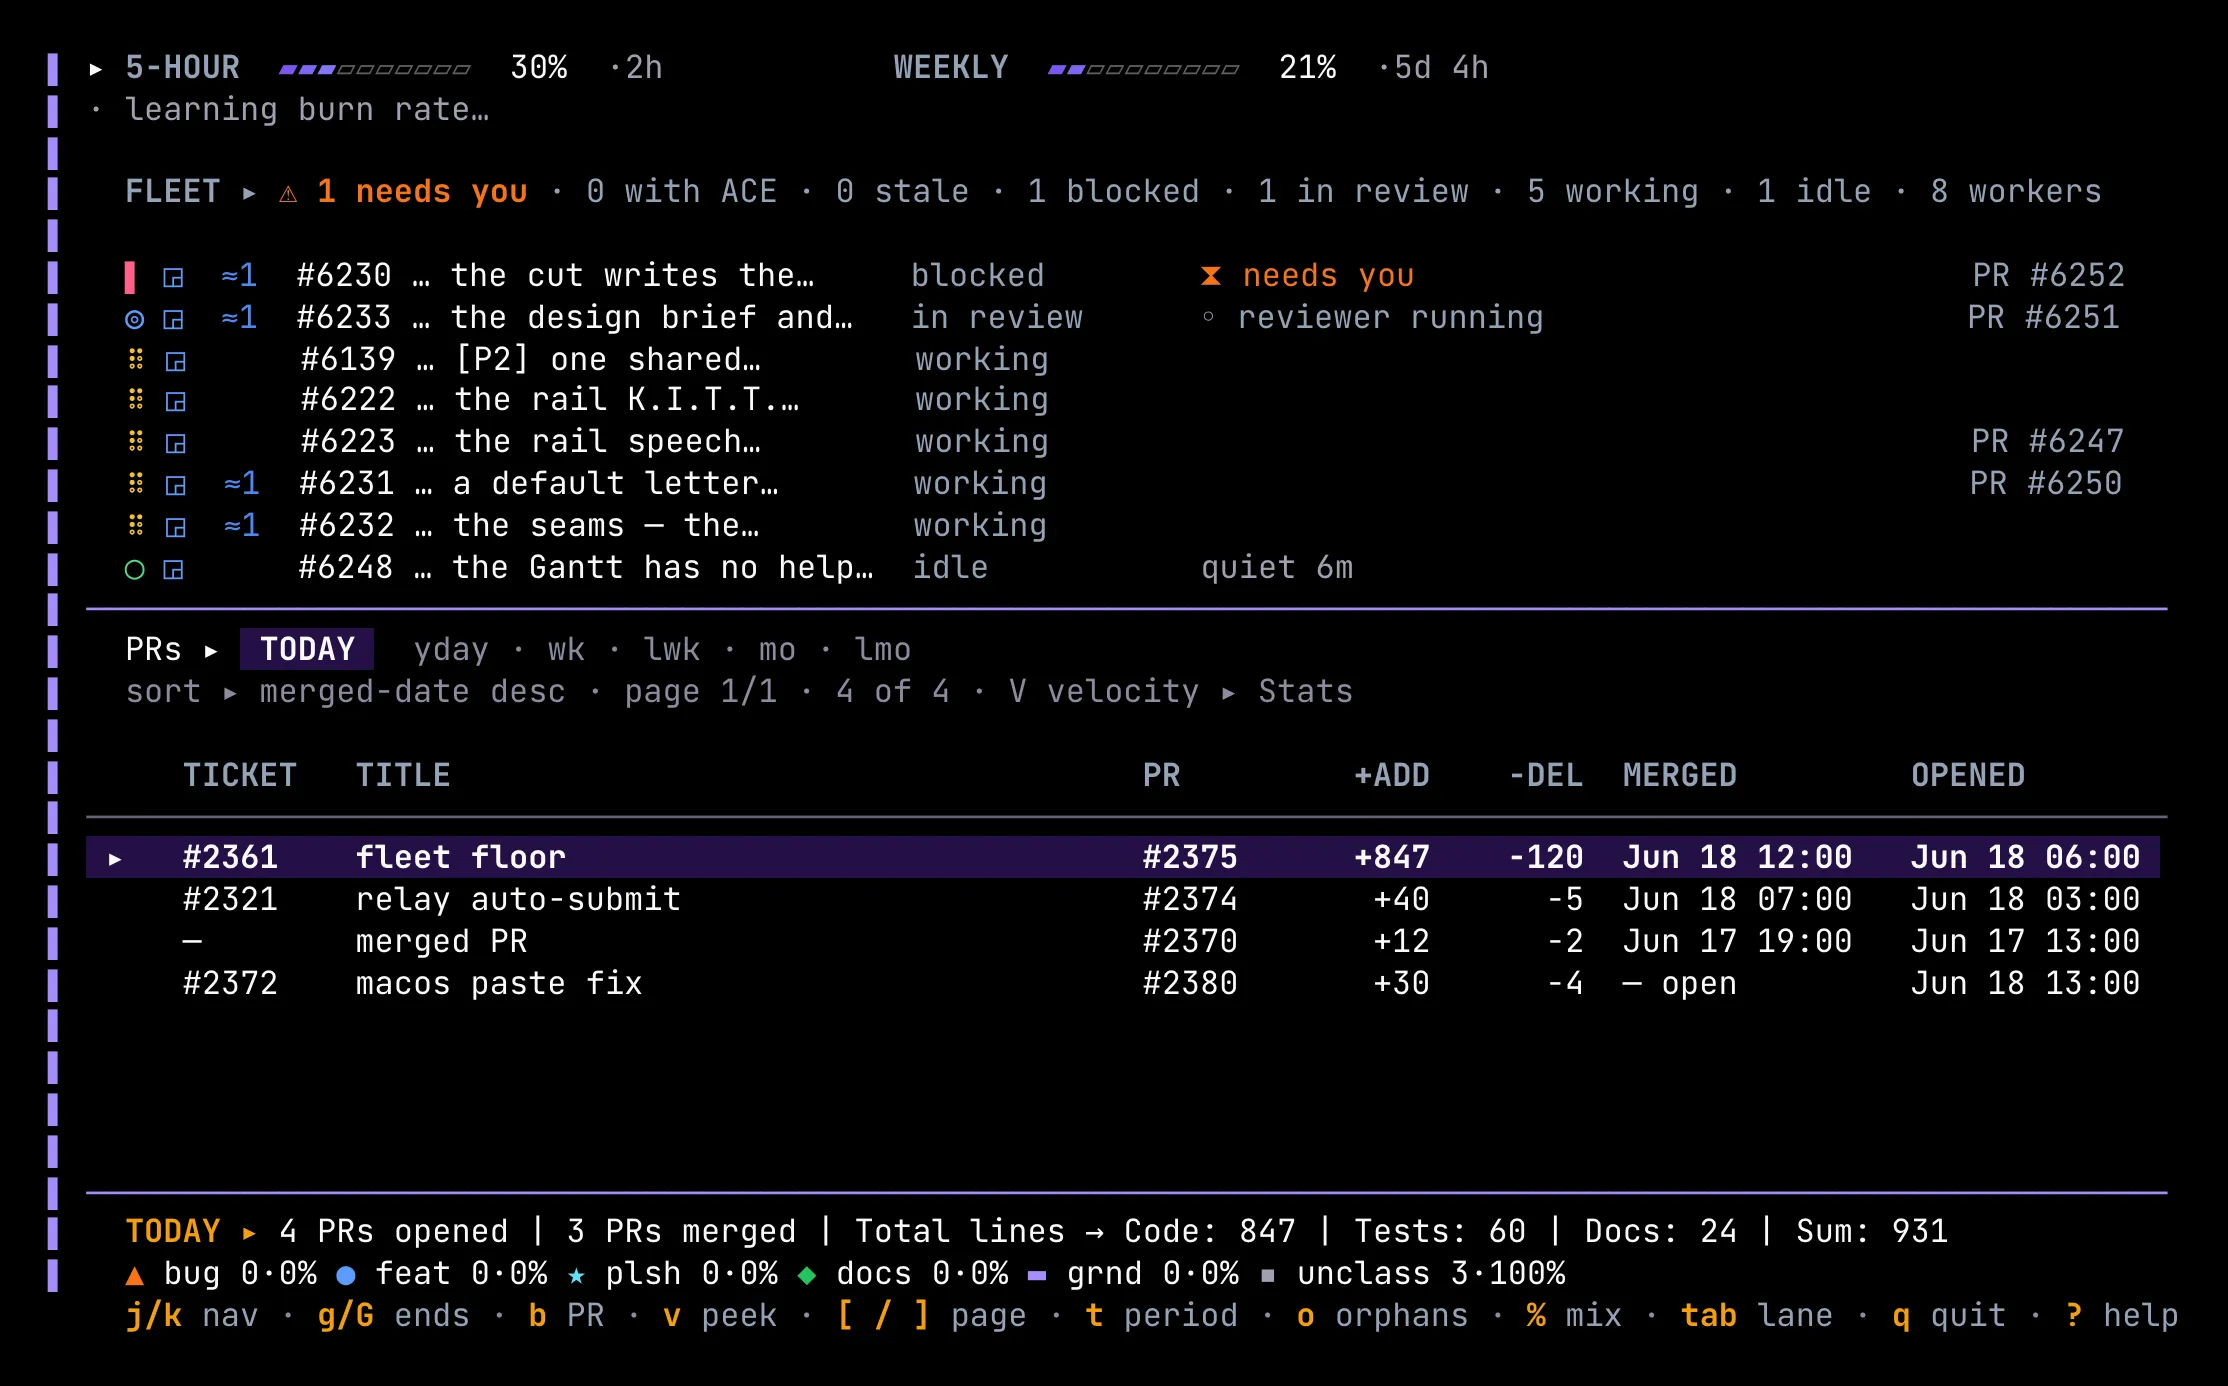
Task: Click the window icon in the #6223 row
Action: point(176,443)
